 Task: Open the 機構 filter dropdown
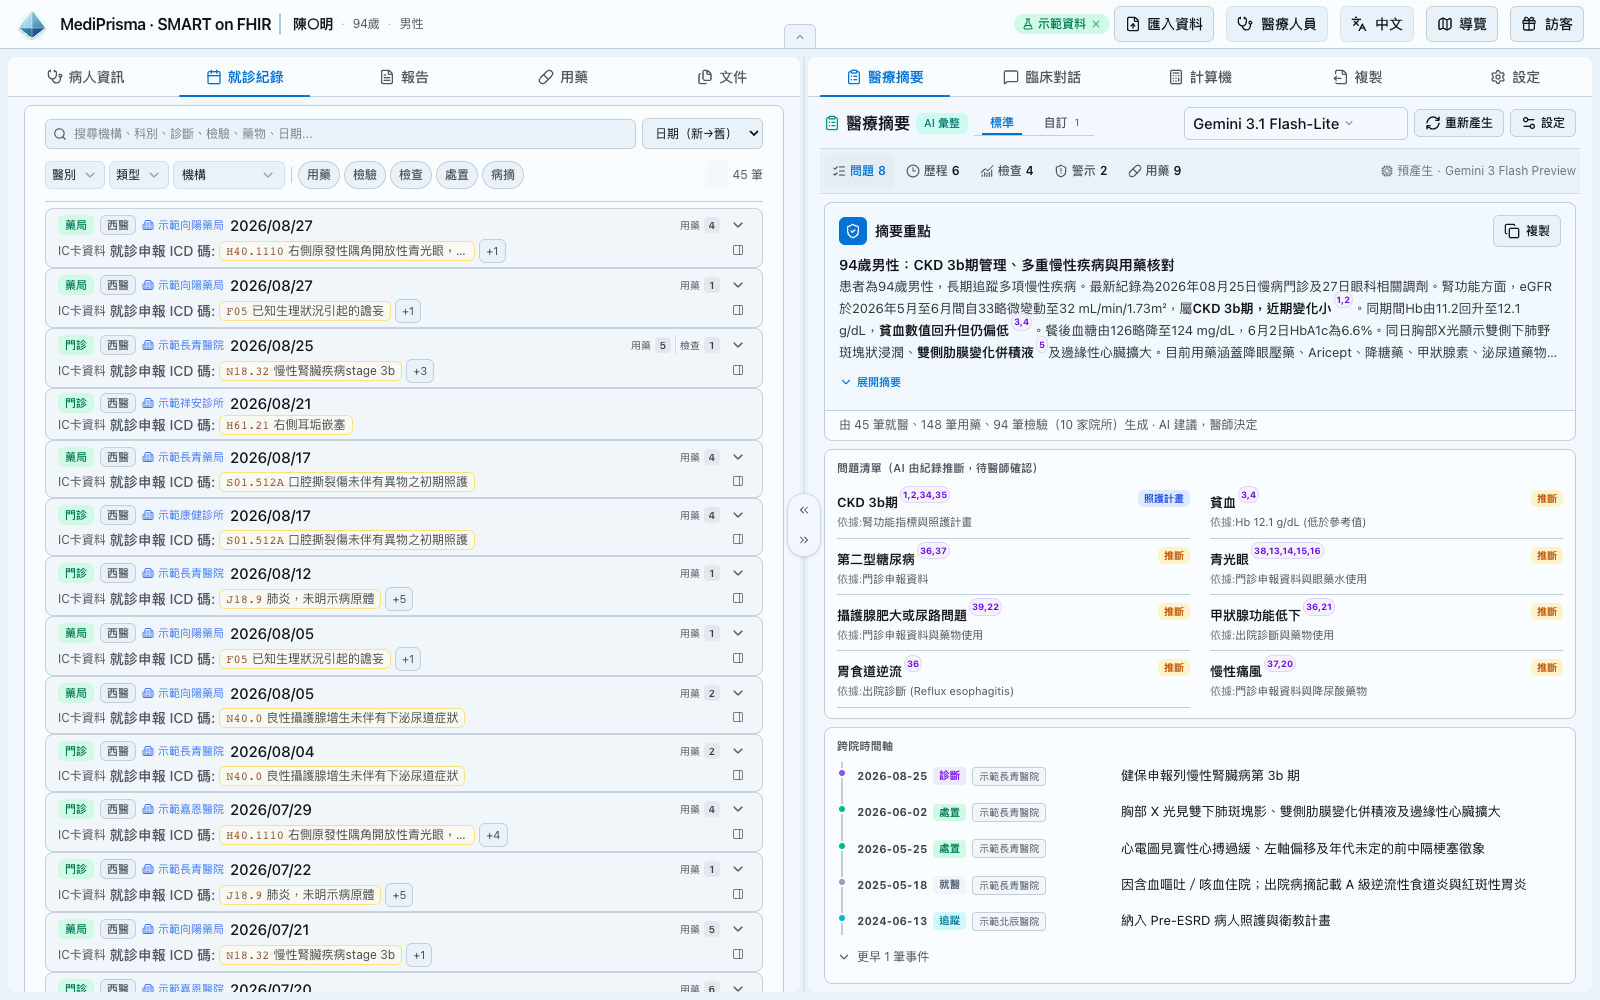pyautogui.click(x=229, y=175)
